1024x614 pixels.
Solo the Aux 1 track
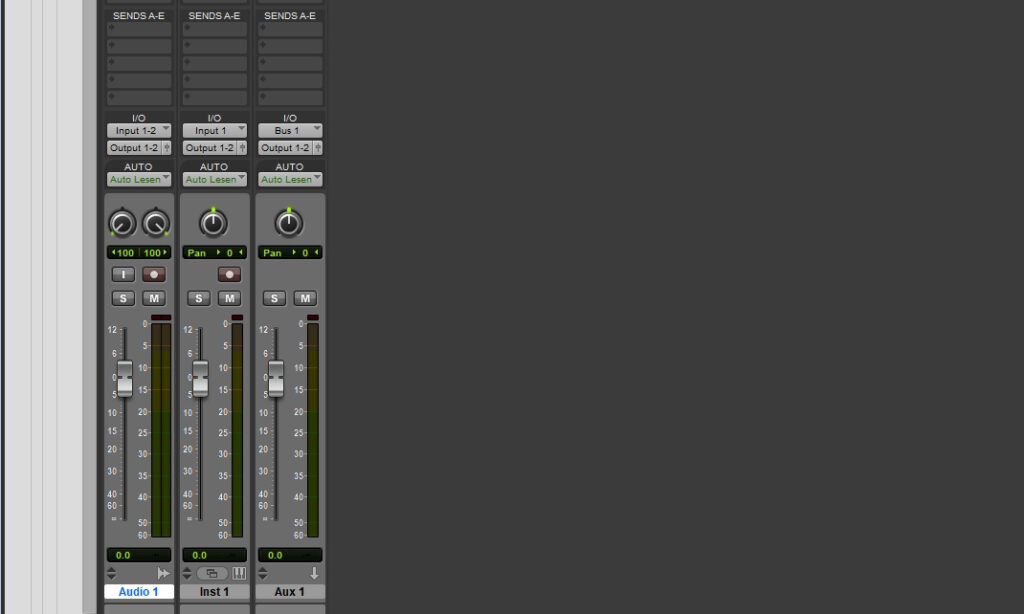274,299
